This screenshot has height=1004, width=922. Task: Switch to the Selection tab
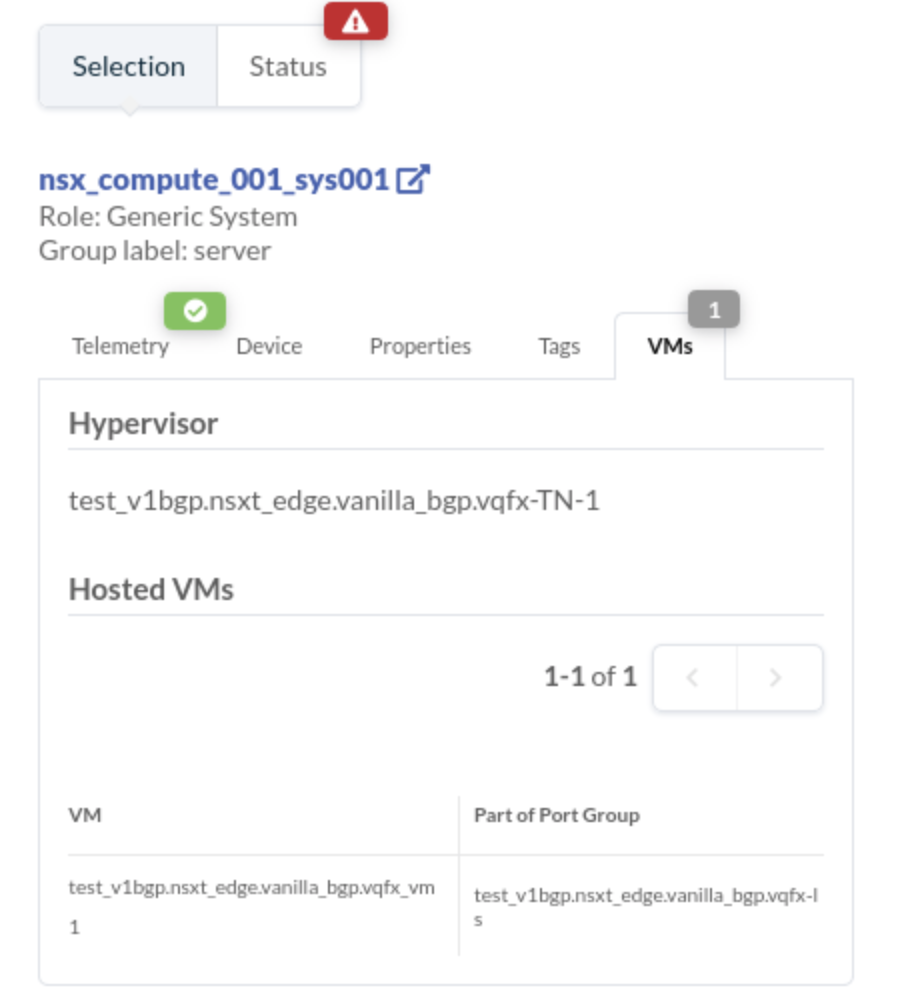click(128, 67)
